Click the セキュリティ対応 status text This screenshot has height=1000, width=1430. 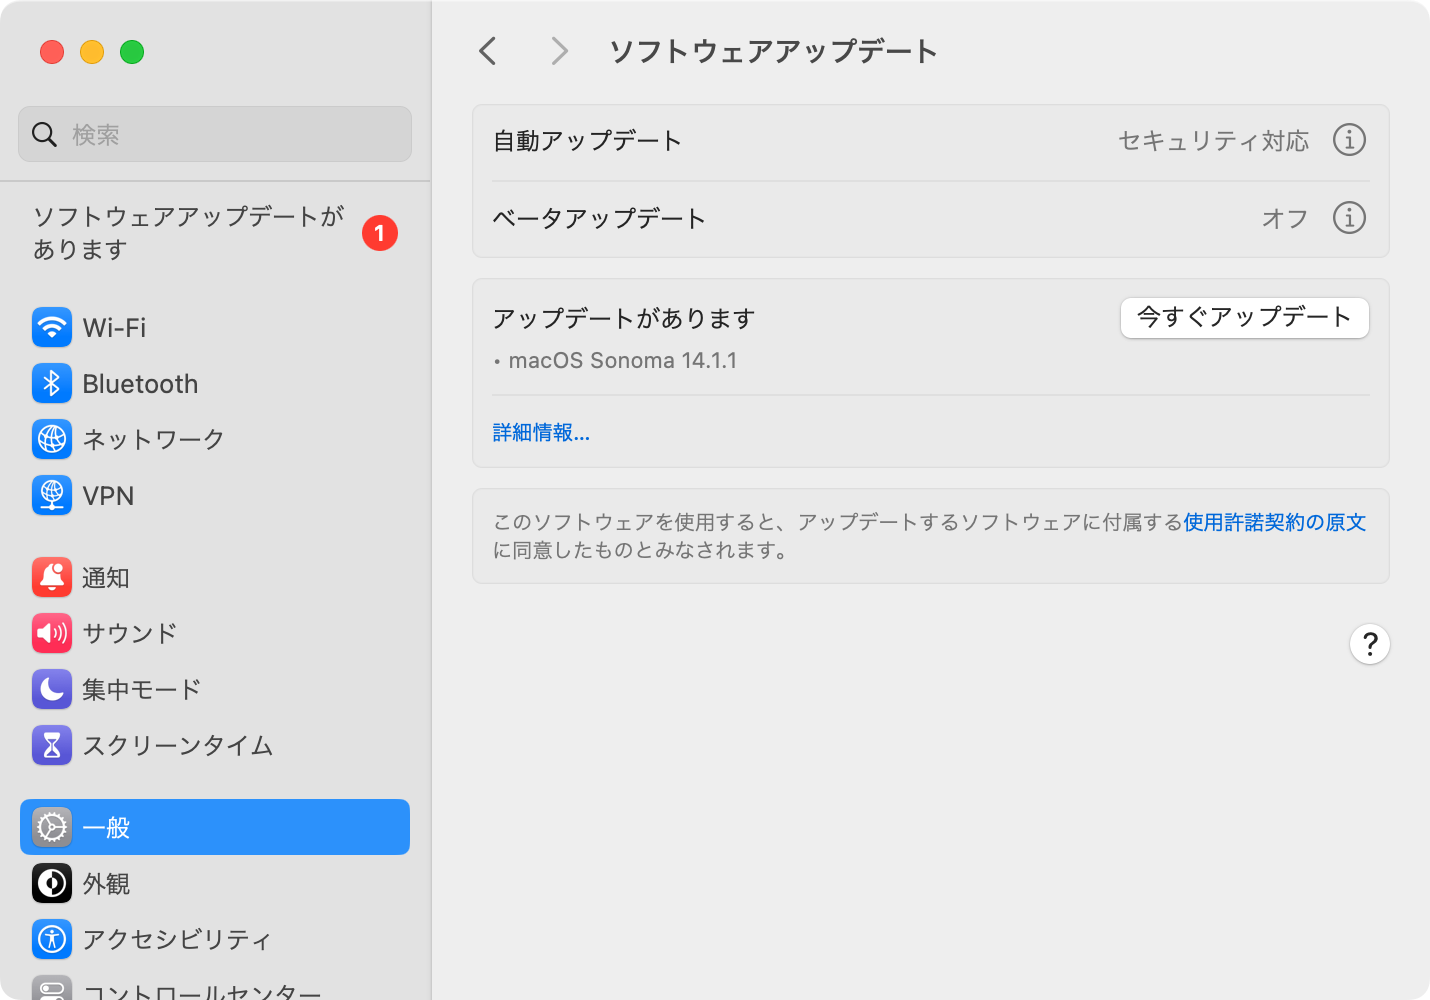(1213, 141)
